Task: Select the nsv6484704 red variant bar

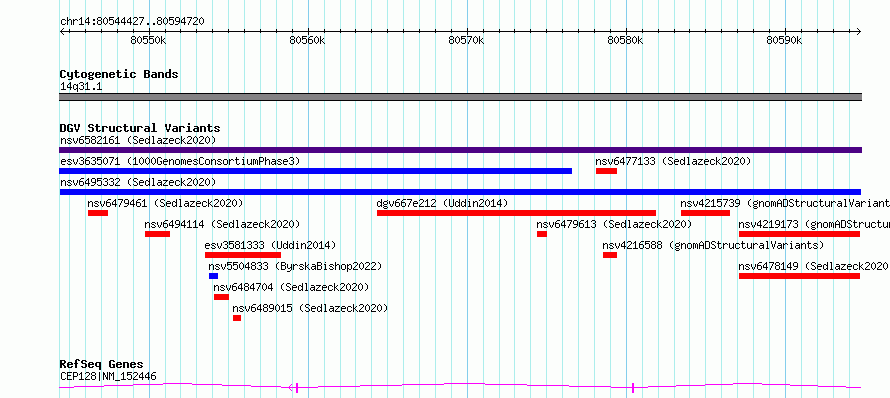Action: pyautogui.click(x=221, y=297)
